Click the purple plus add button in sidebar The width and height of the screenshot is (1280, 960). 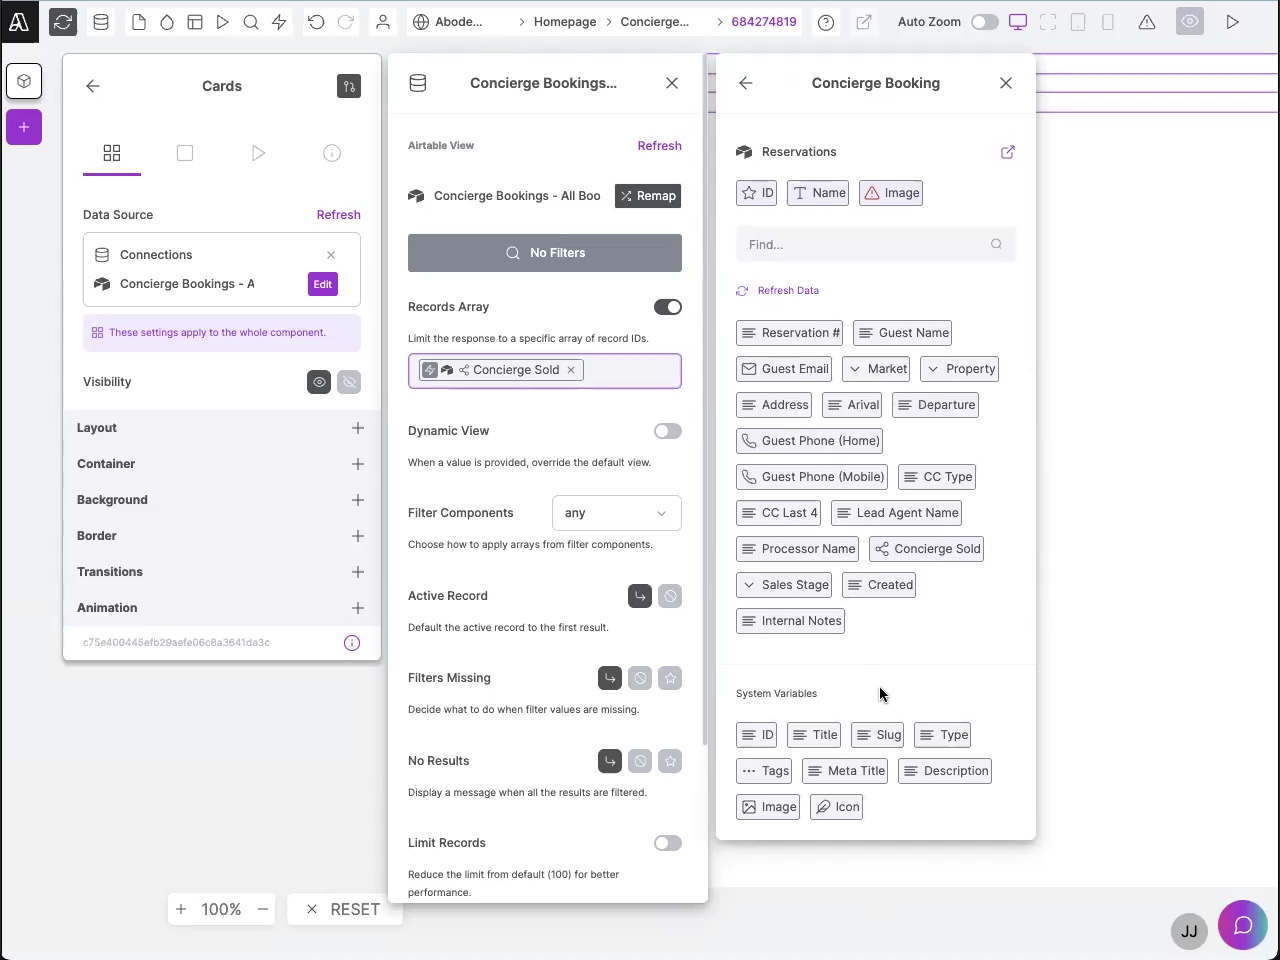pyautogui.click(x=24, y=127)
